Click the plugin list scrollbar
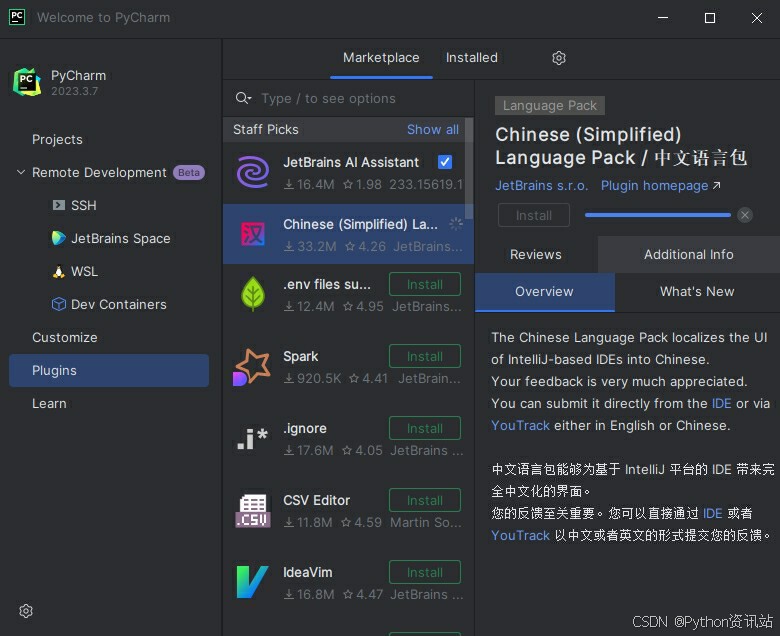This screenshot has width=780, height=636. [469, 168]
